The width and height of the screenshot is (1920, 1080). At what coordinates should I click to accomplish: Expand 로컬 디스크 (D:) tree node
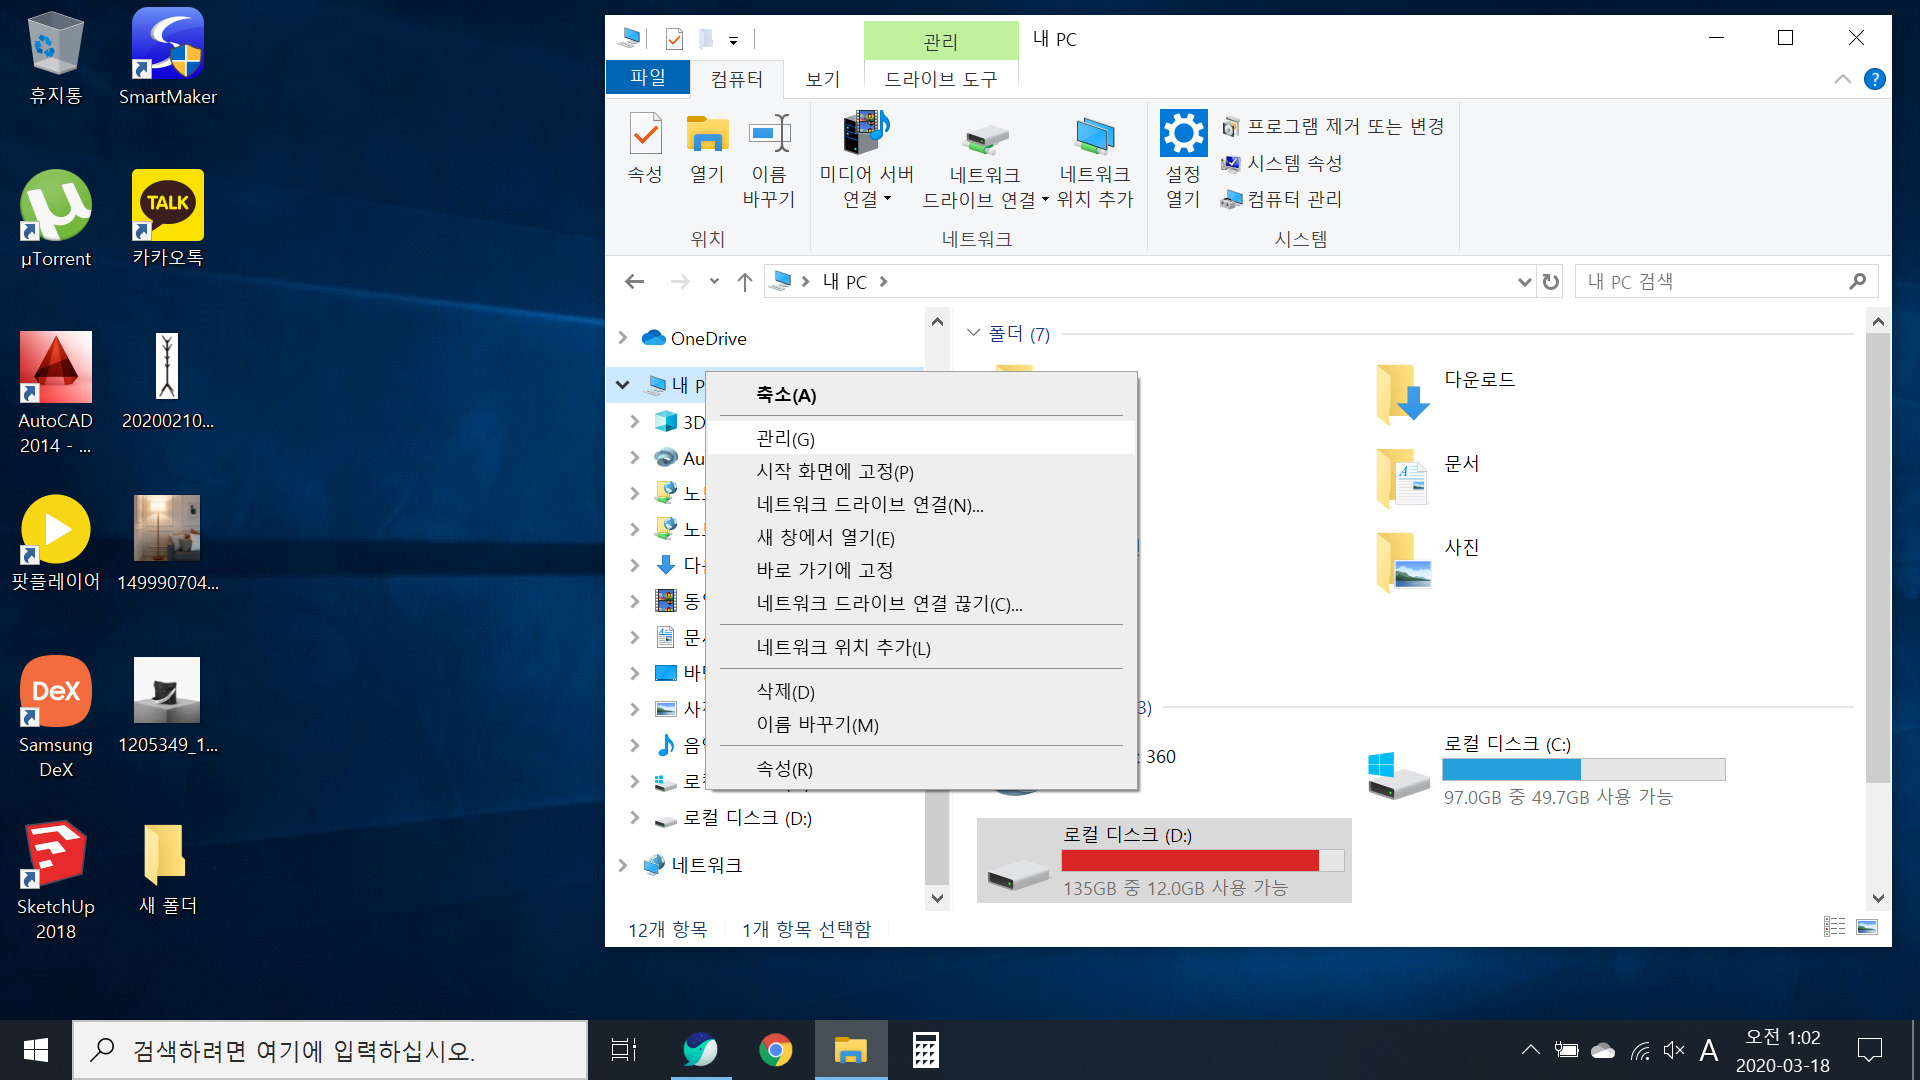pyautogui.click(x=635, y=818)
